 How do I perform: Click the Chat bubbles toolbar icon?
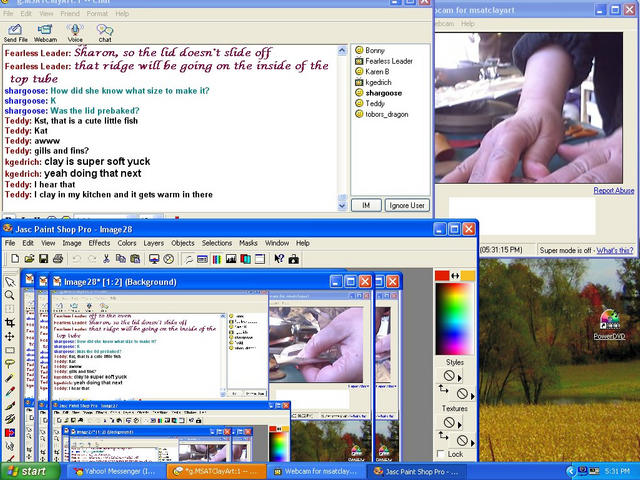tap(105, 33)
